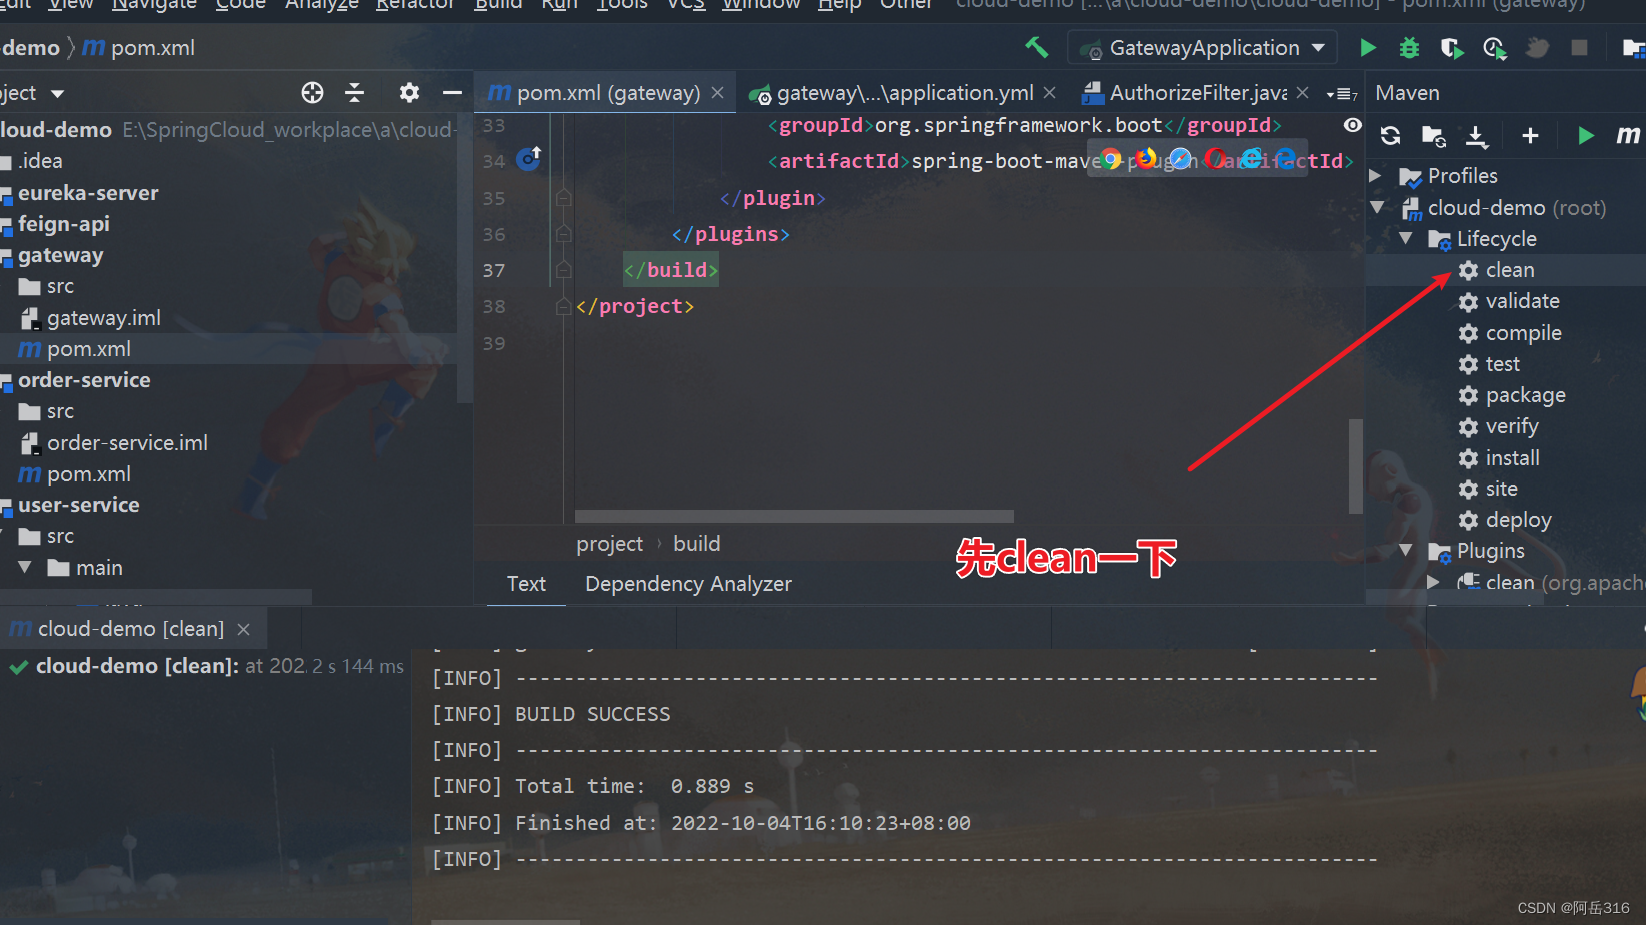This screenshot has width=1646, height=925.
Task: Switch to the Text editor tab
Action: coord(526,584)
